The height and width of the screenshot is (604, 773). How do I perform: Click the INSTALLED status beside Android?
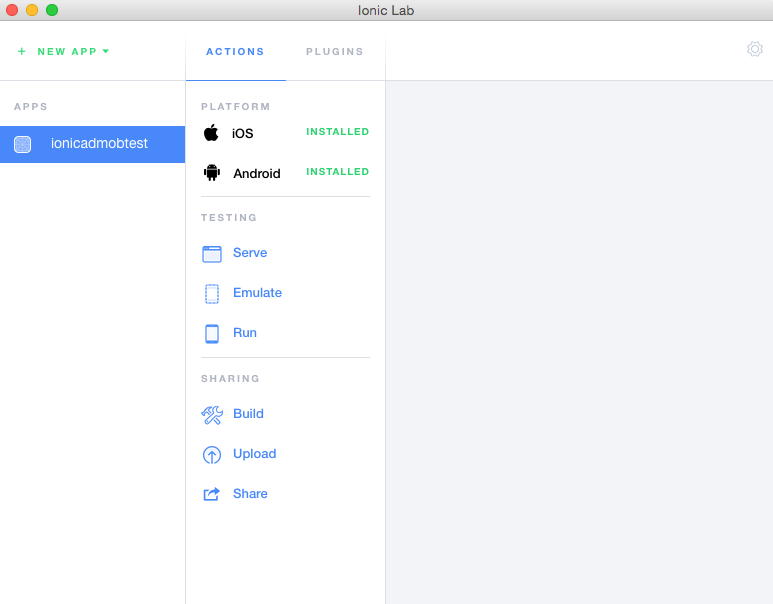pos(338,172)
